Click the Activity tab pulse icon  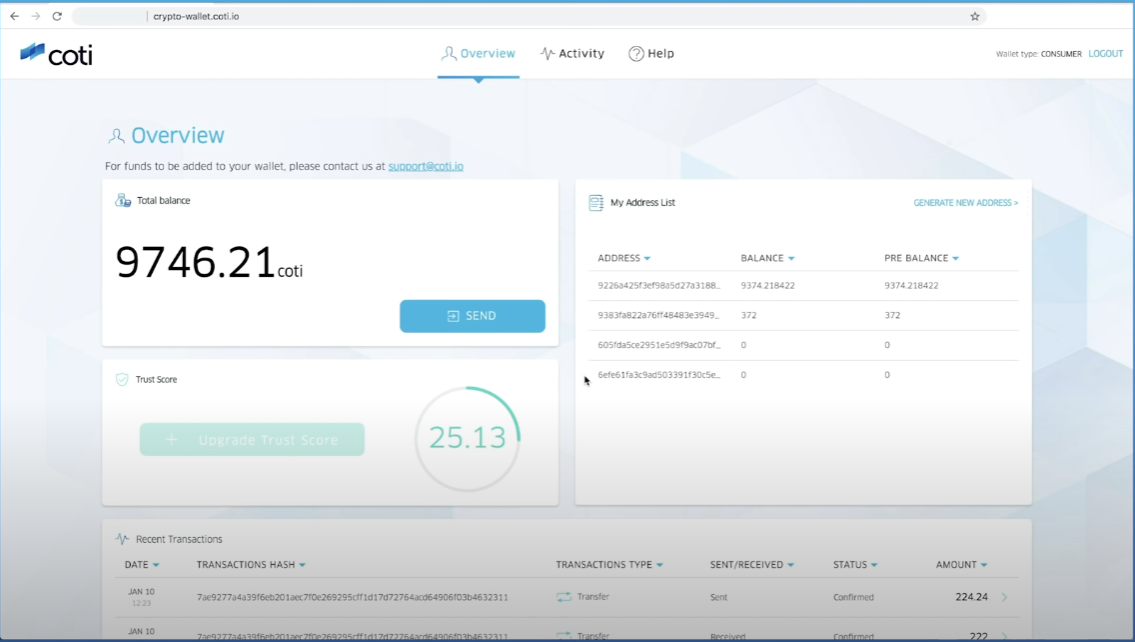(547, 54)
